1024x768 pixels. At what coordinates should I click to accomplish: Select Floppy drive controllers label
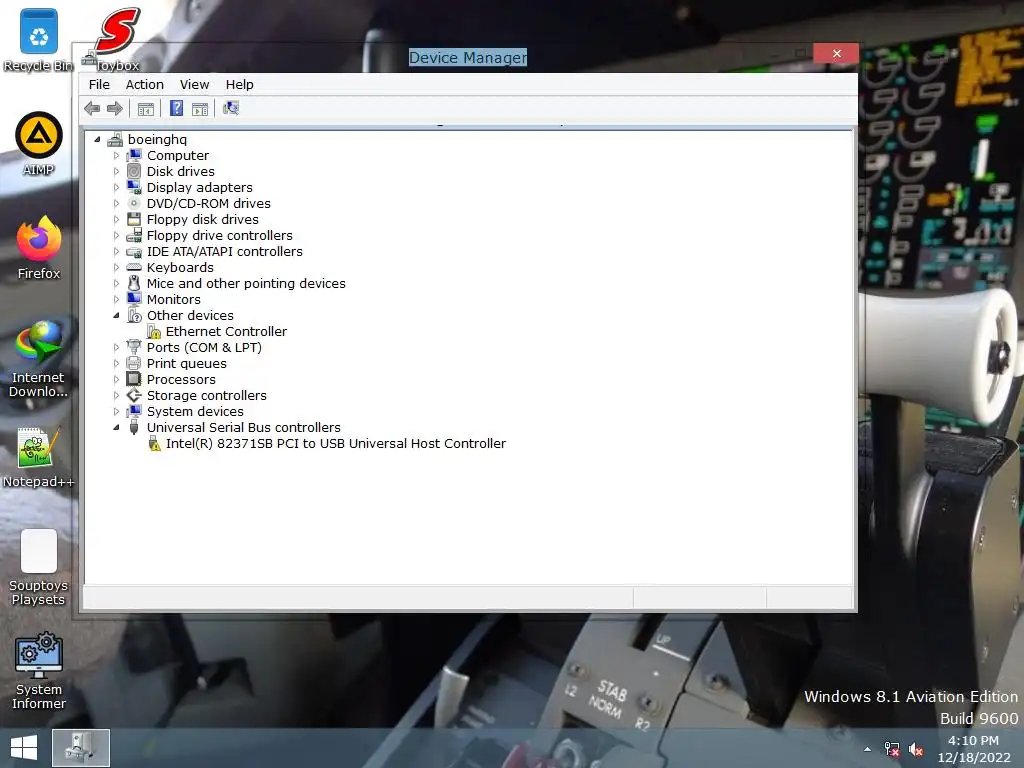click(x=219, y=235)
